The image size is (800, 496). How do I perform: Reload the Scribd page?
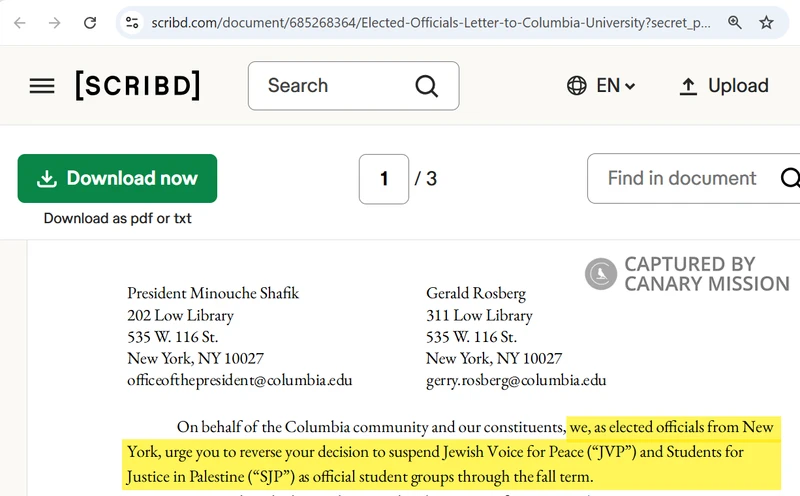point(89,22)
